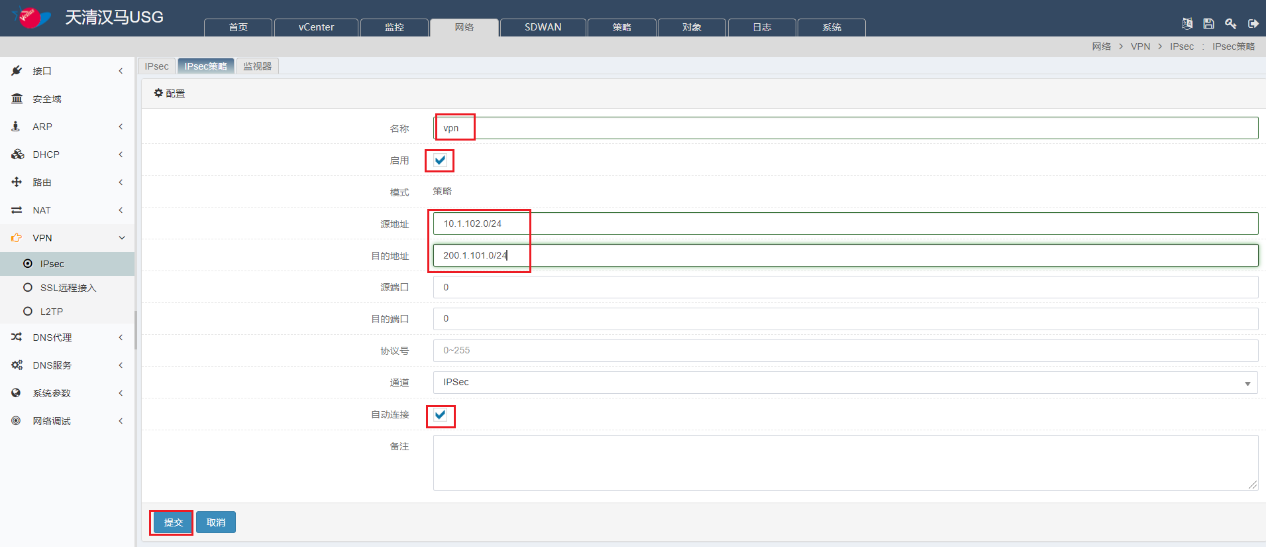Open the 通道 IPSec dropdown

[845, 383]
